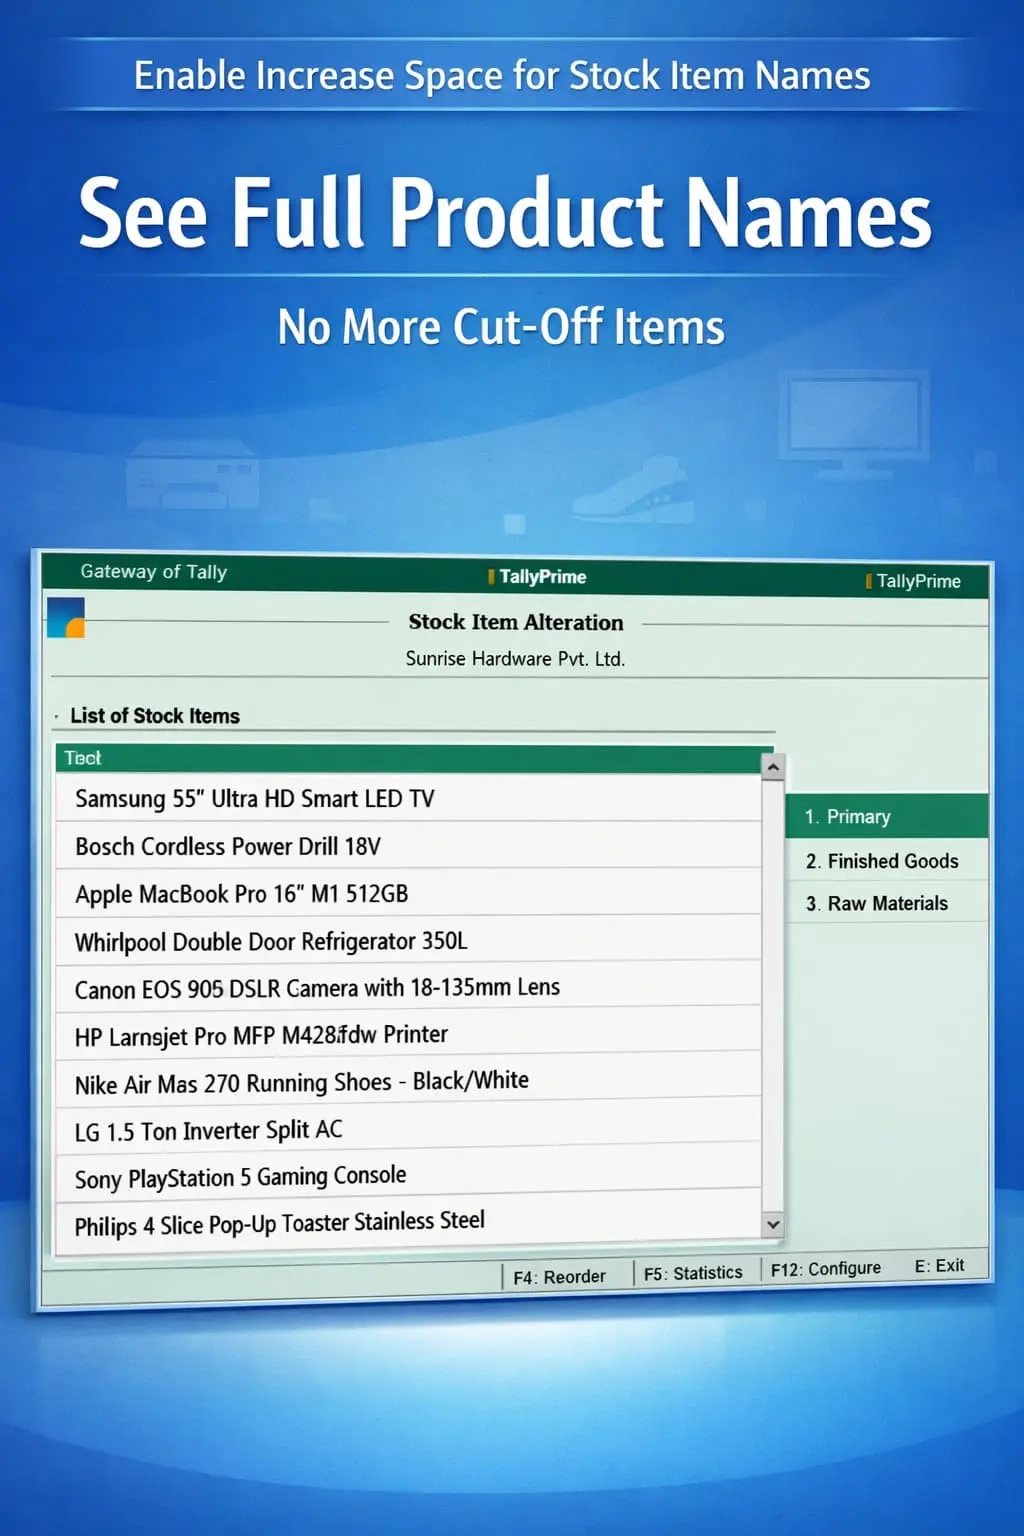Select Samsung 55" Ultra HD Smart LED TV
This screenshot has width=1024, height=1536.
click(255, 799)
